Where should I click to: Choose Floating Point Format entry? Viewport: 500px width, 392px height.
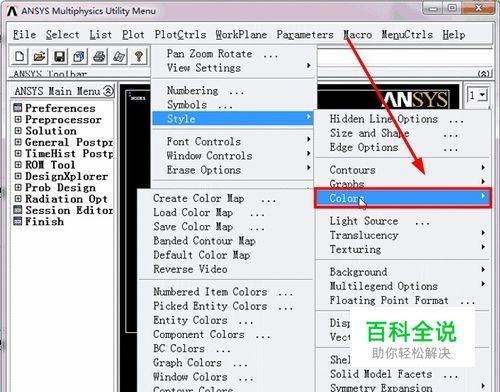click(402, 300)
